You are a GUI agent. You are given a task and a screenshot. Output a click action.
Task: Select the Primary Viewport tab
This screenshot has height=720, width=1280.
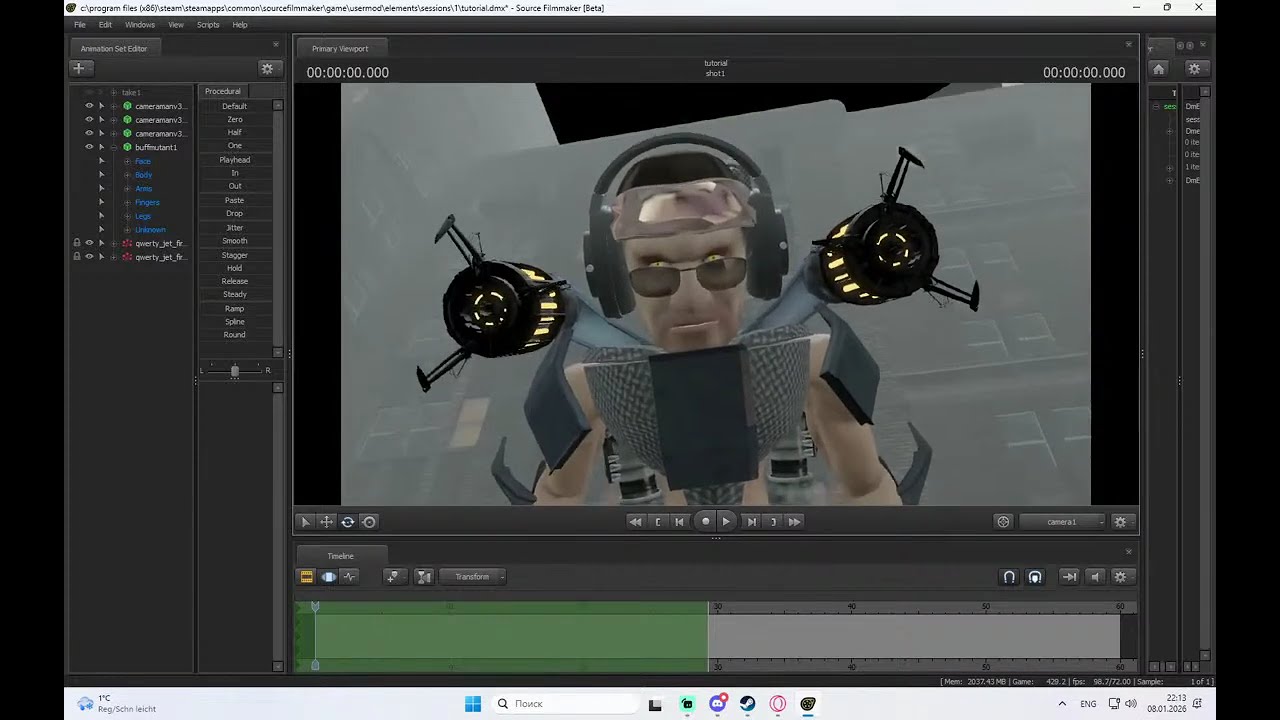coord(340,48)
